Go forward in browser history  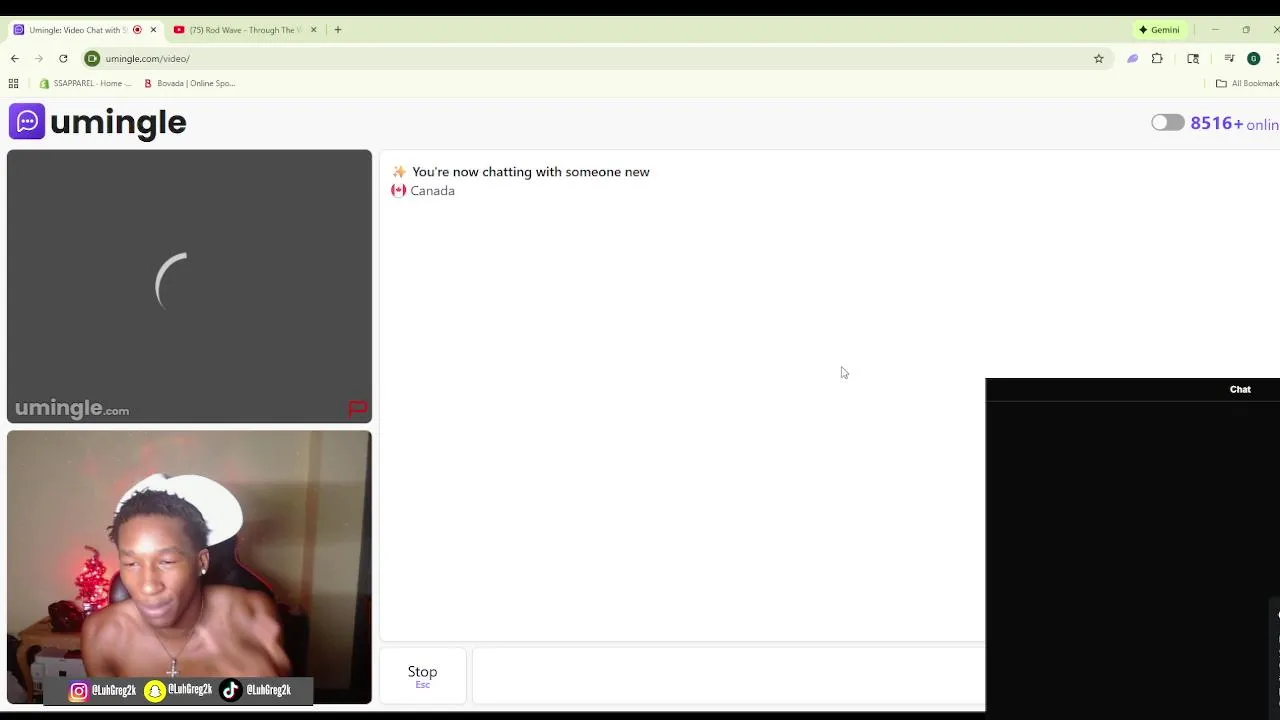[x=39, y=58]
